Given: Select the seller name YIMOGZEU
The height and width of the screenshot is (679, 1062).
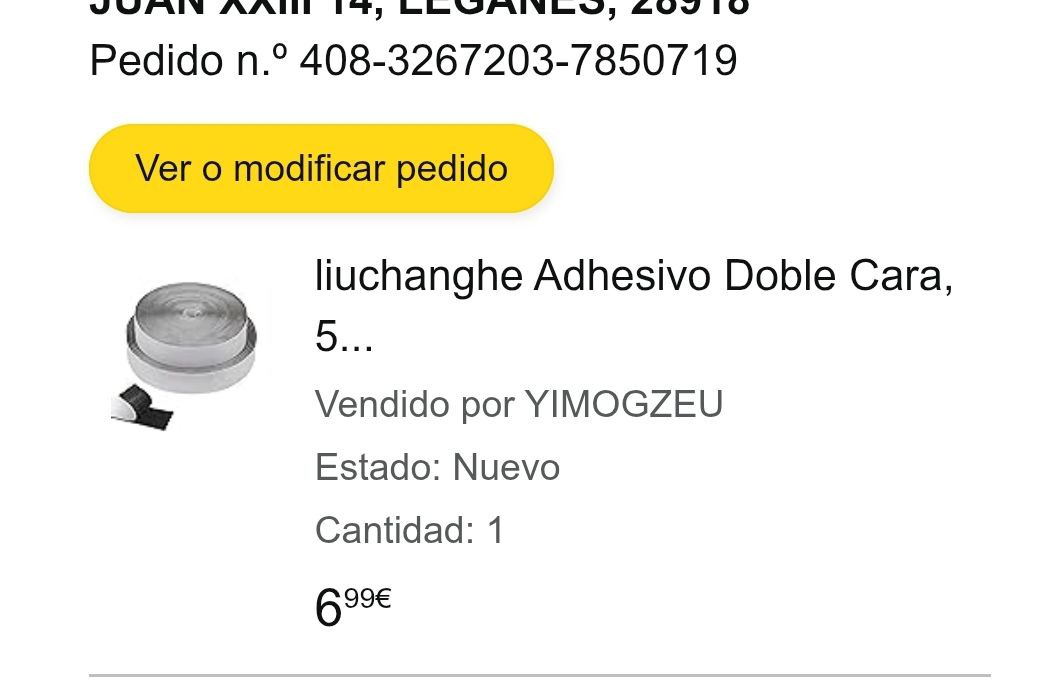Looking at the screenshot, I should tap(624, 404).
